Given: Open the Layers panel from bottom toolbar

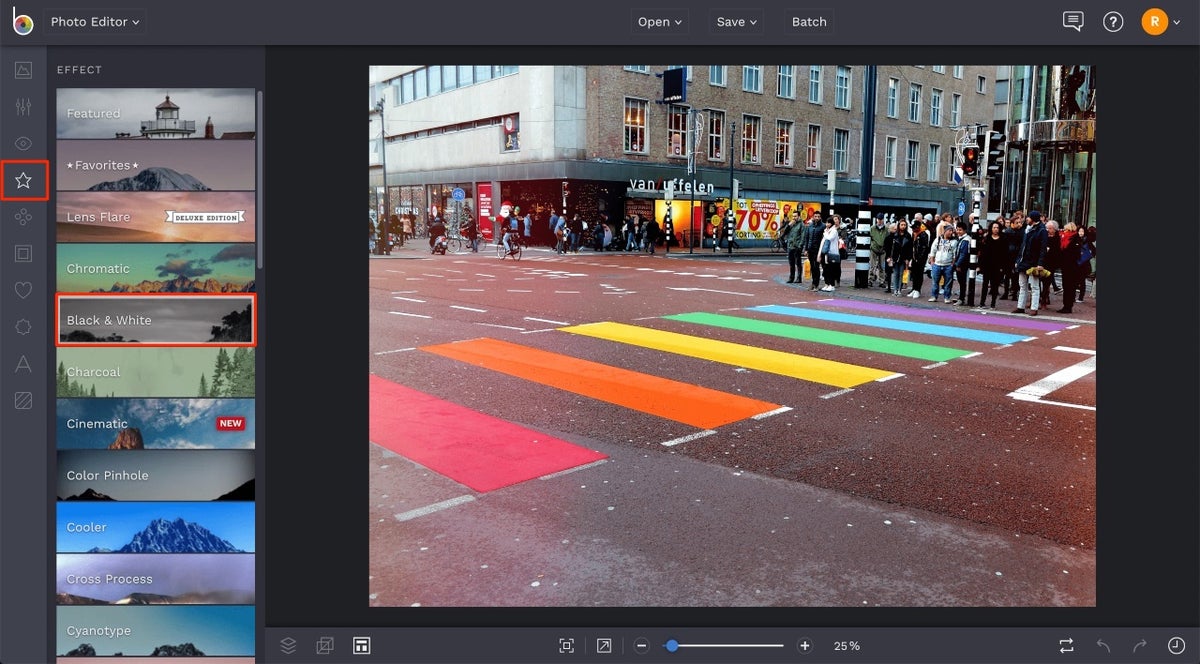Looking at the screenshot, I should [x=288, y=645].
